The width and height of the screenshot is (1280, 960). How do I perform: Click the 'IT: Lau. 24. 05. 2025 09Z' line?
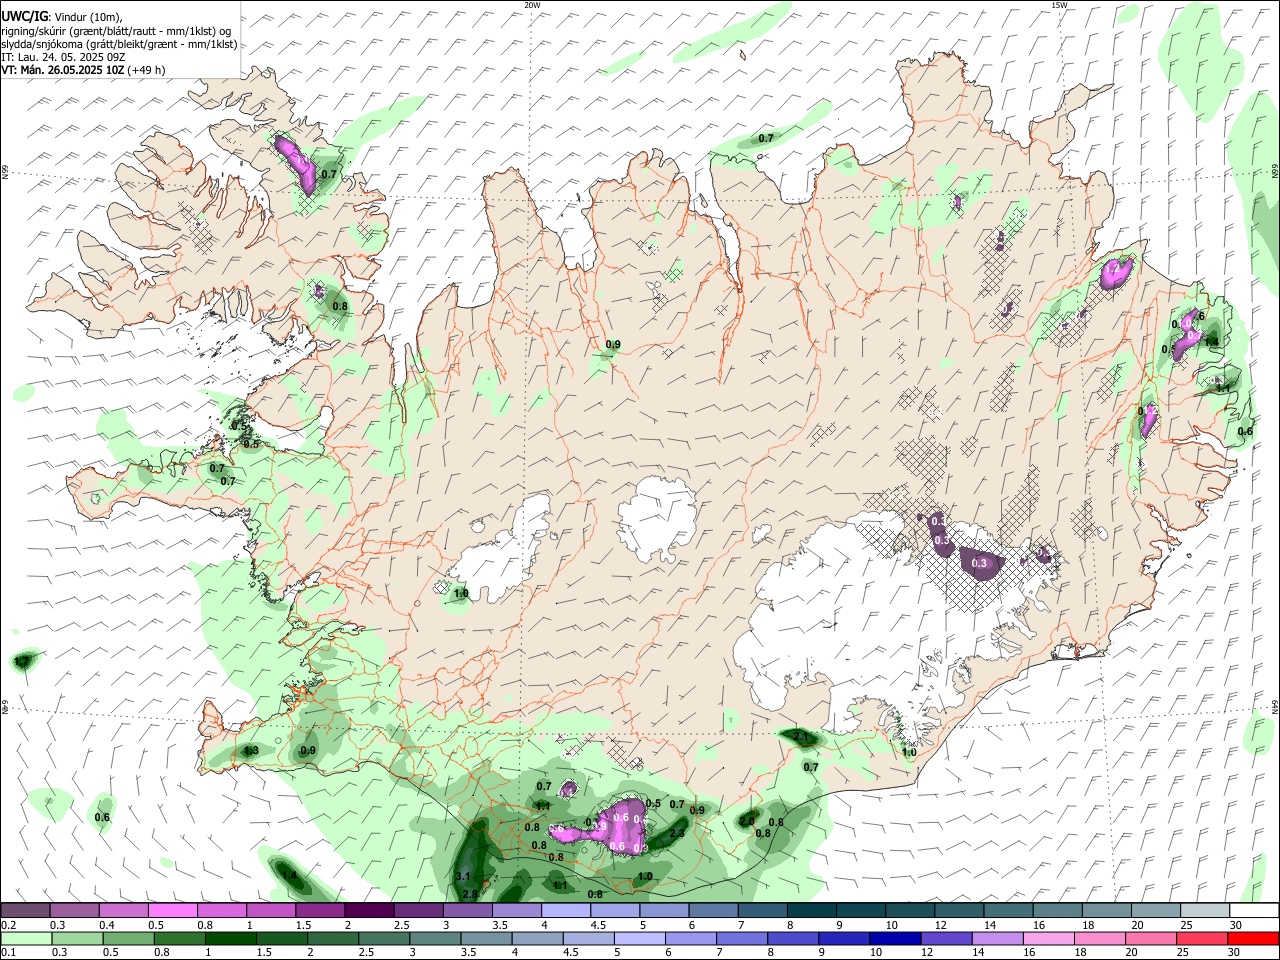63,57
